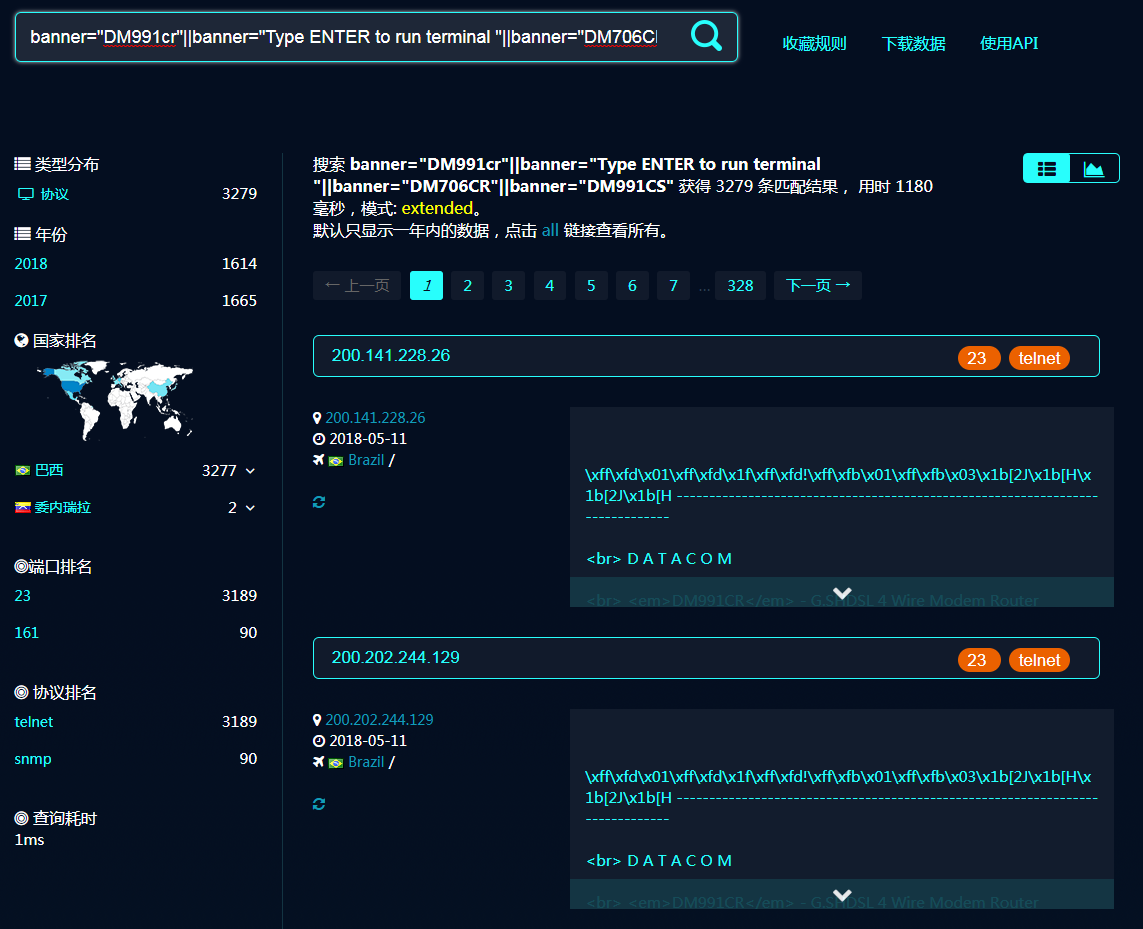
Task: Filter by port 23
Action: (x=23, y=596)
